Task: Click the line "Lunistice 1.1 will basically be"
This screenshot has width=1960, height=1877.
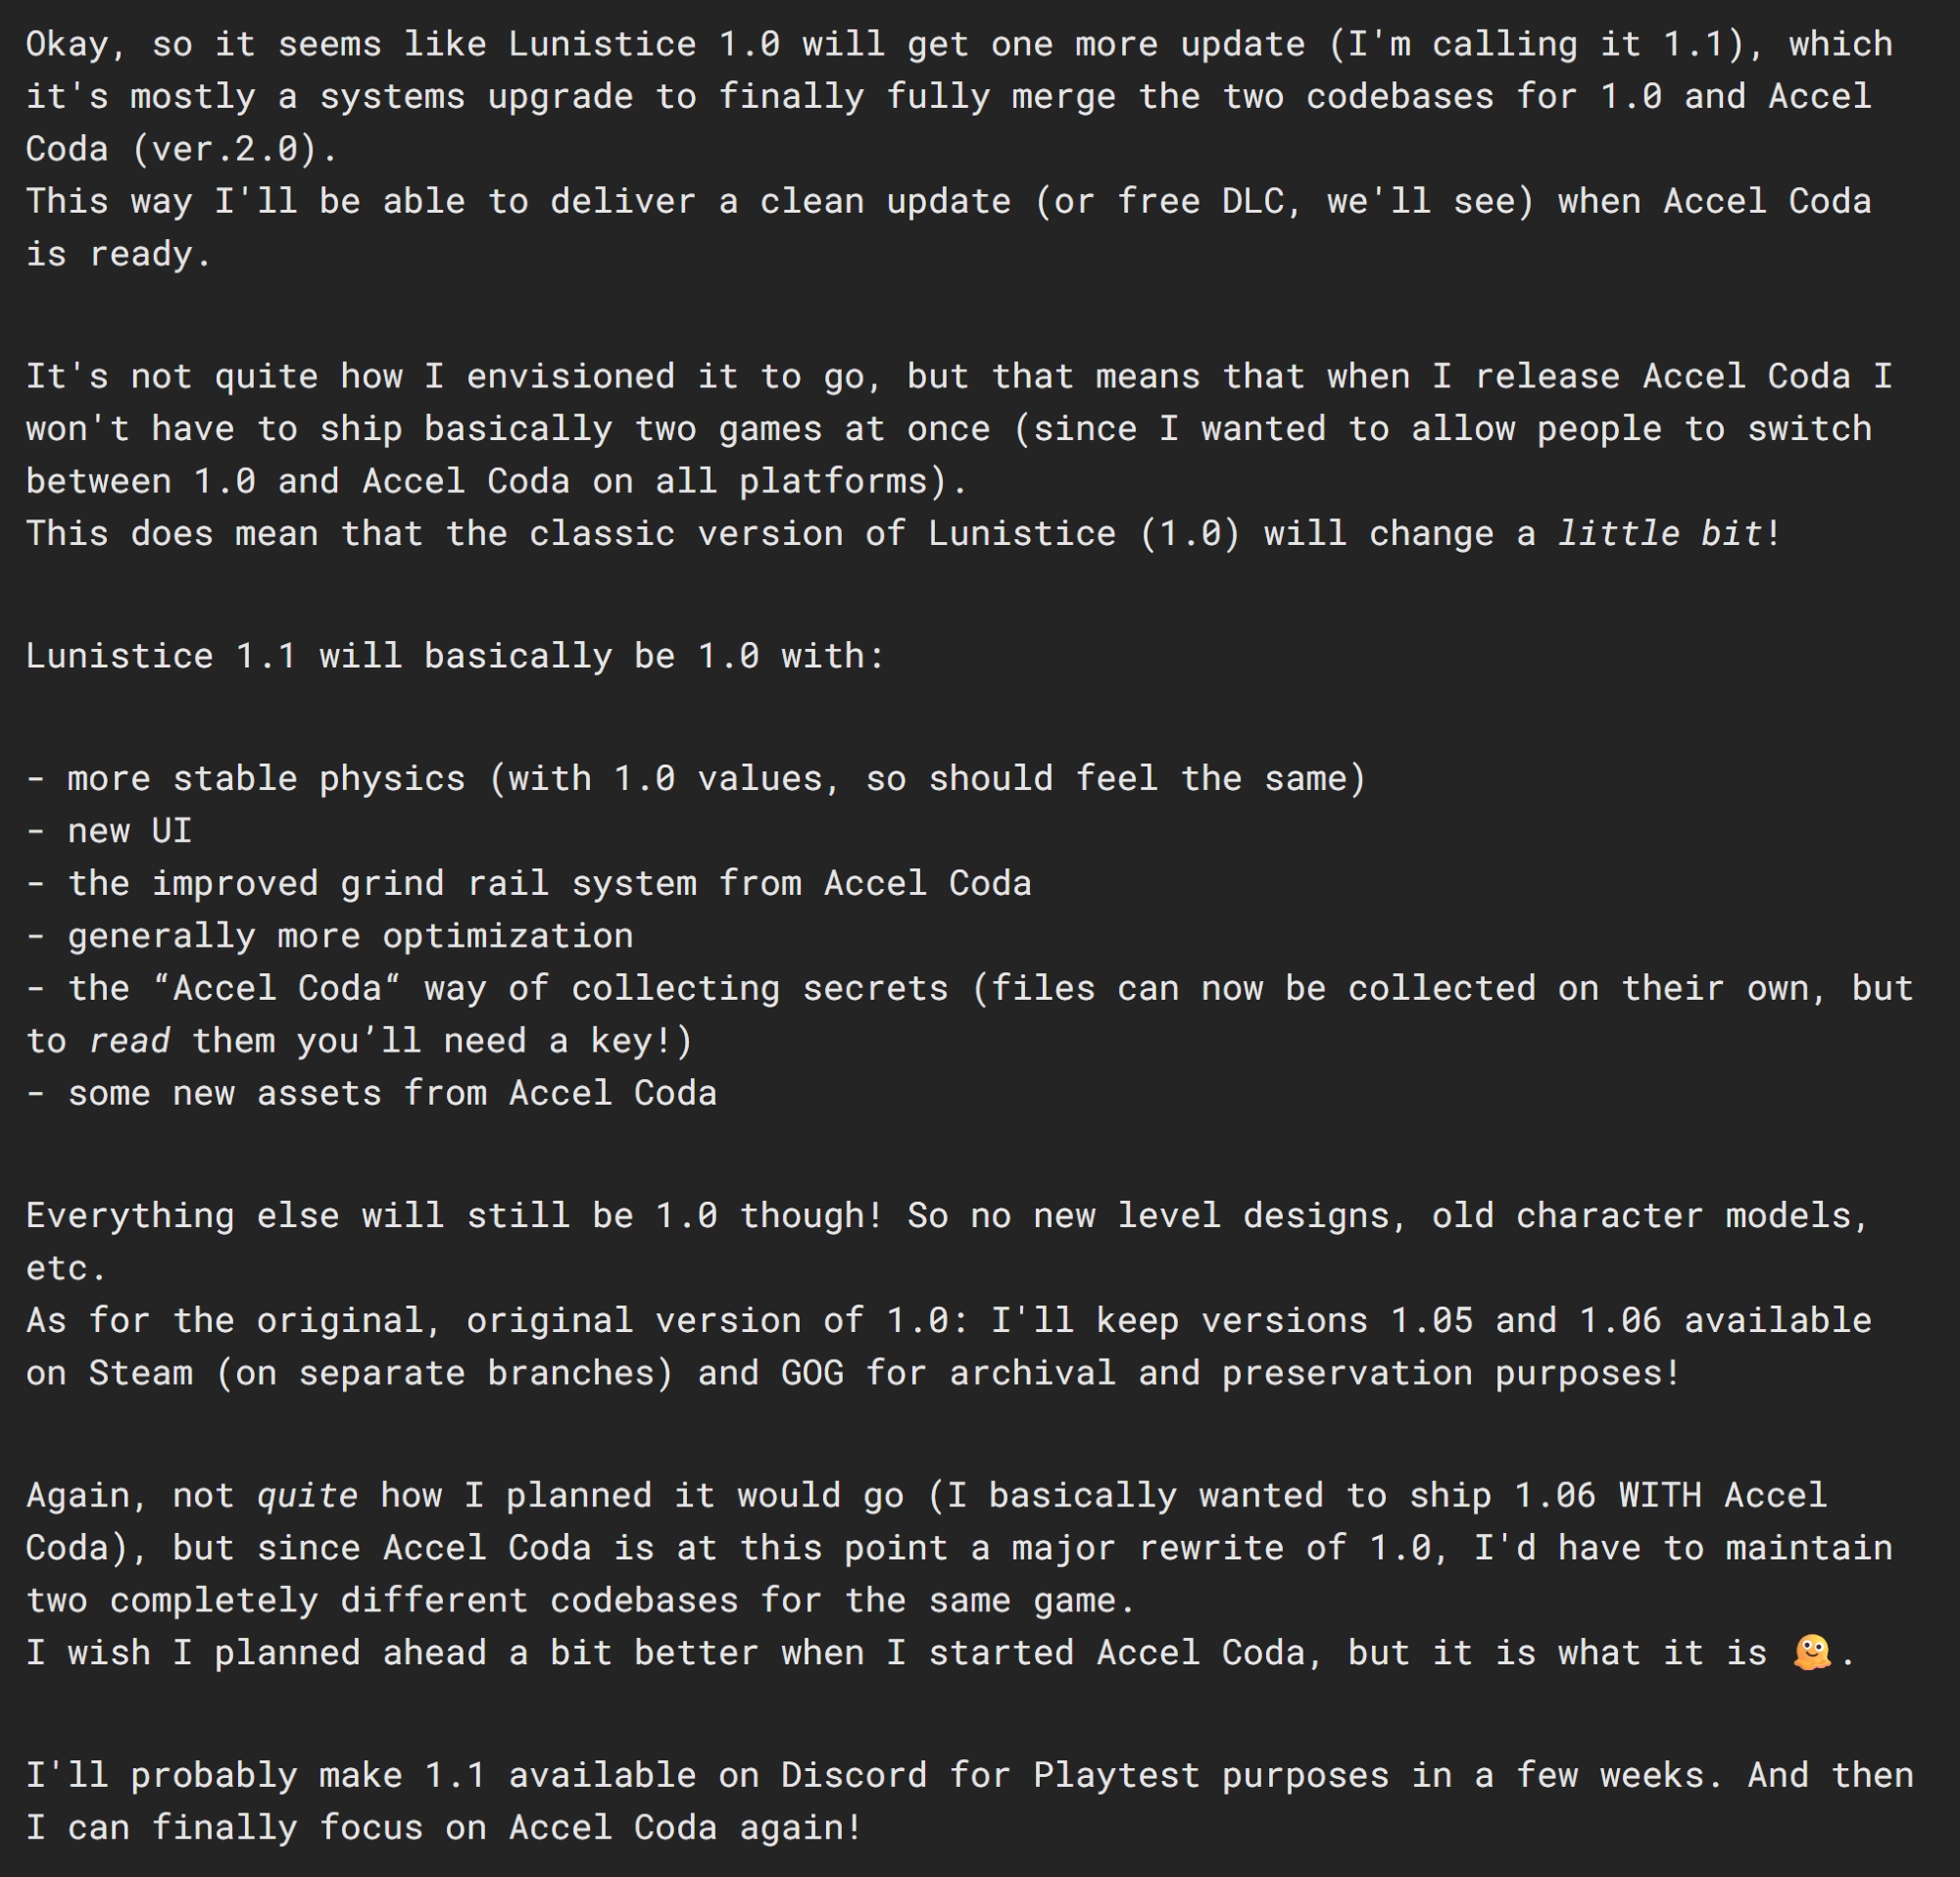Action: click(x=455, y=656)
